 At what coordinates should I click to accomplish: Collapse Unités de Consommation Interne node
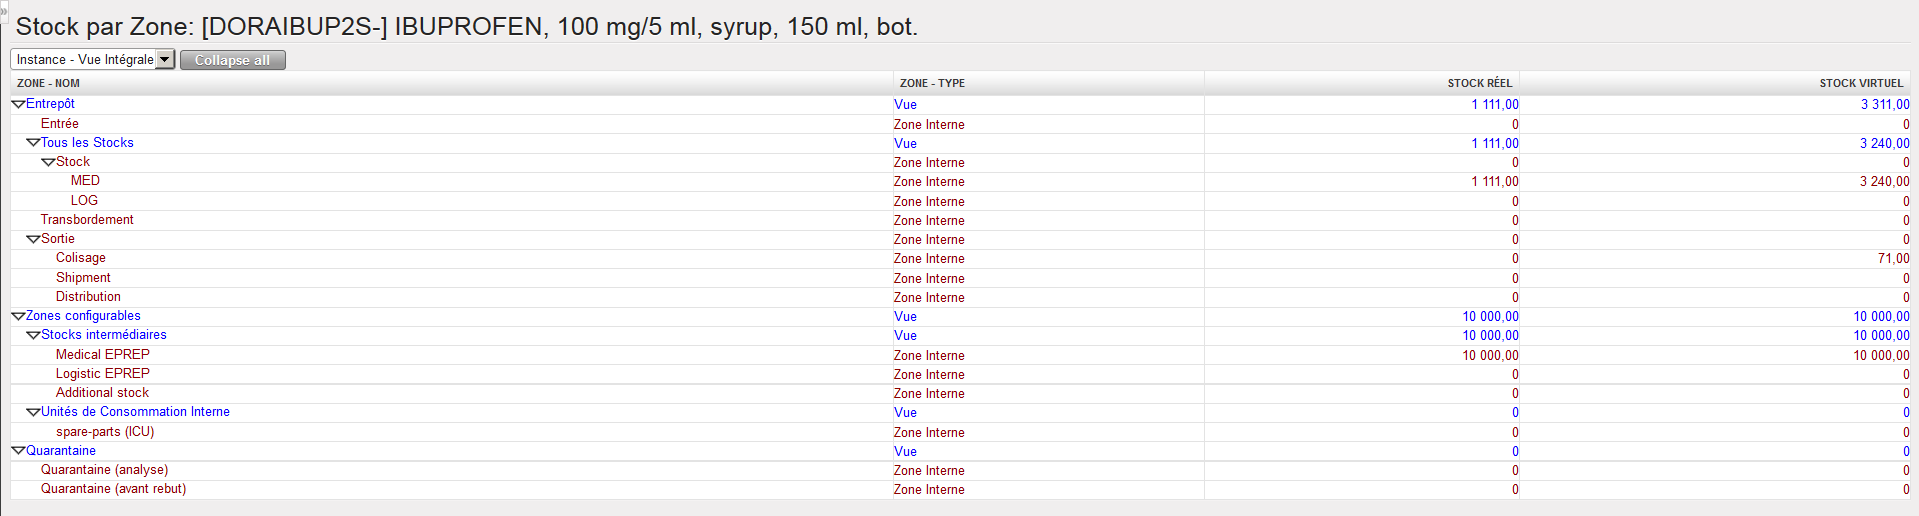(x=33, y=412)
